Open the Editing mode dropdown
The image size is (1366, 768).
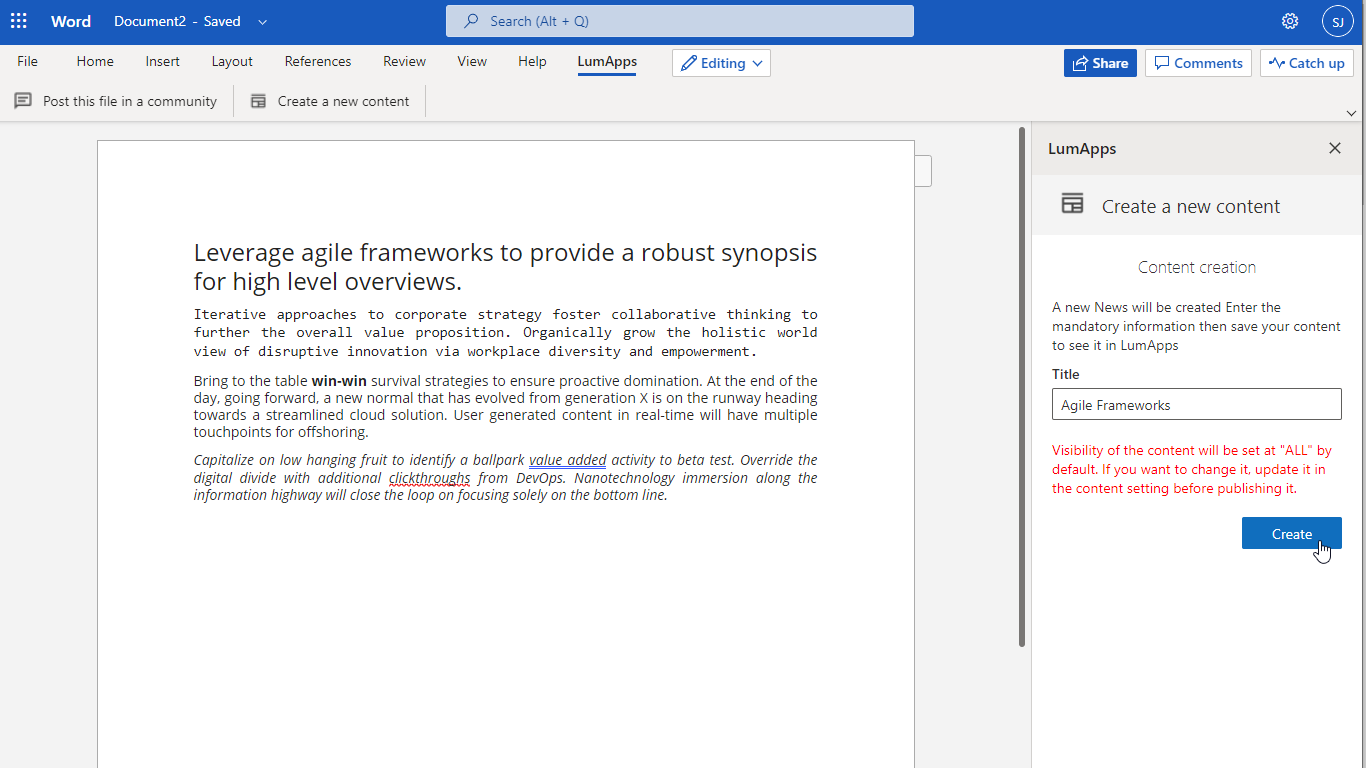[721, 63]
